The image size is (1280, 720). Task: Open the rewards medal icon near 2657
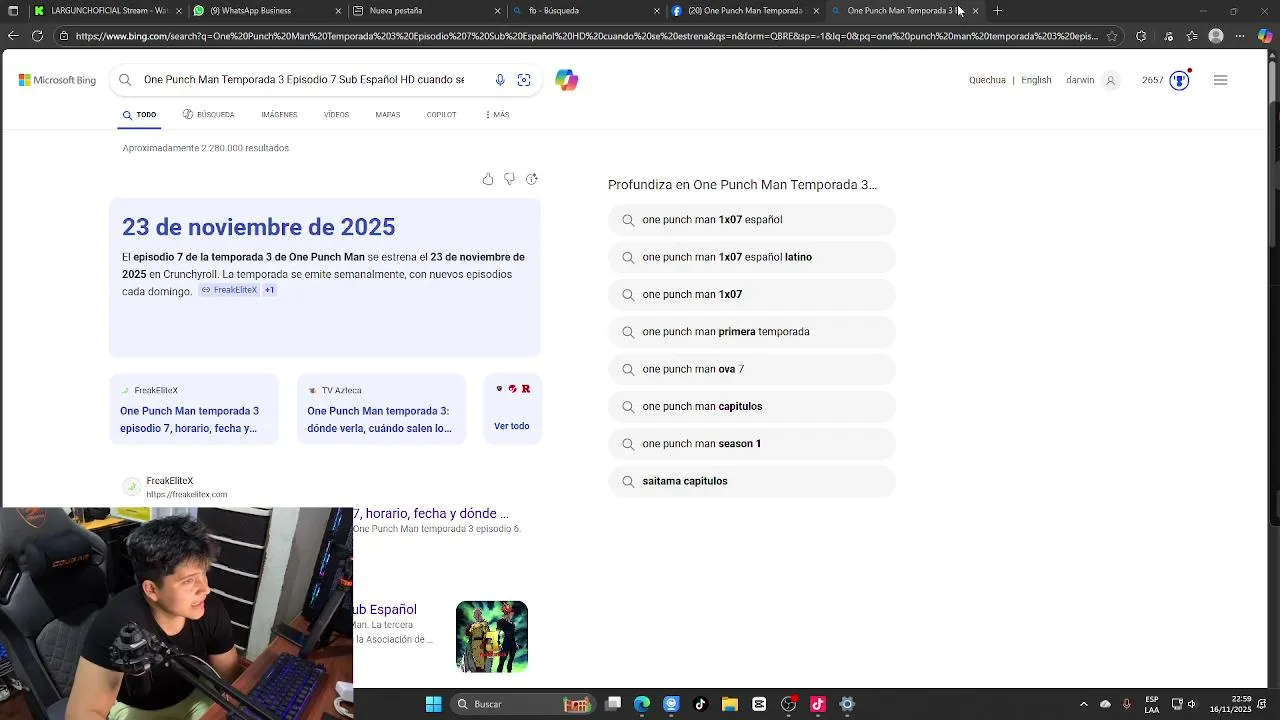1180,80
